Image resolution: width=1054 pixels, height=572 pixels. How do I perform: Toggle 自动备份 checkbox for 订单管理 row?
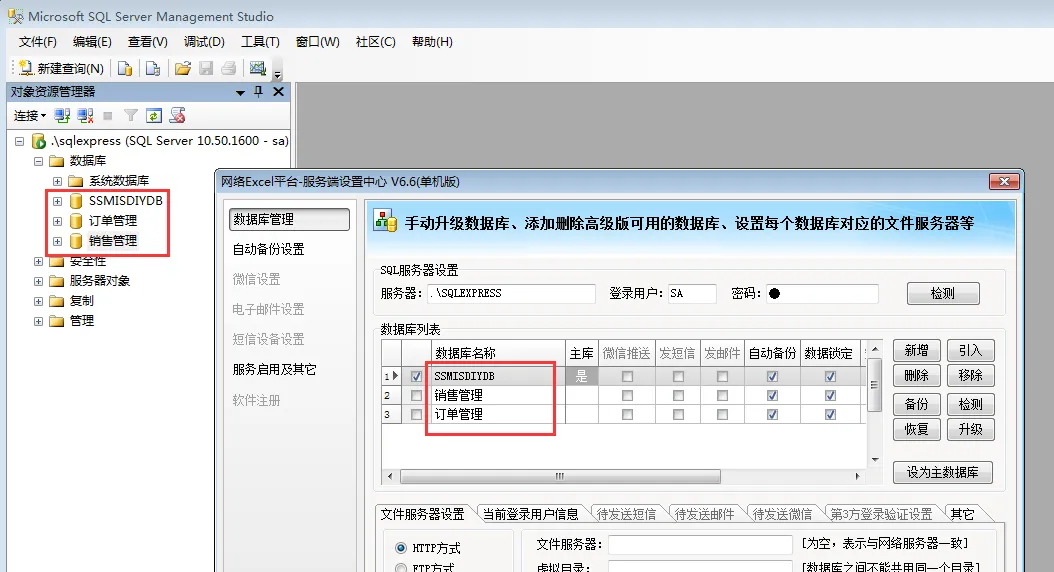tap(772, 415)
